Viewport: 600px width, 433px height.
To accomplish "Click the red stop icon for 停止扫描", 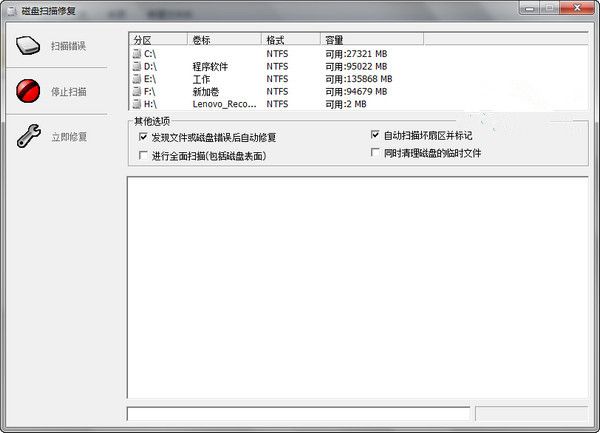I will click(x=28, y=91).
